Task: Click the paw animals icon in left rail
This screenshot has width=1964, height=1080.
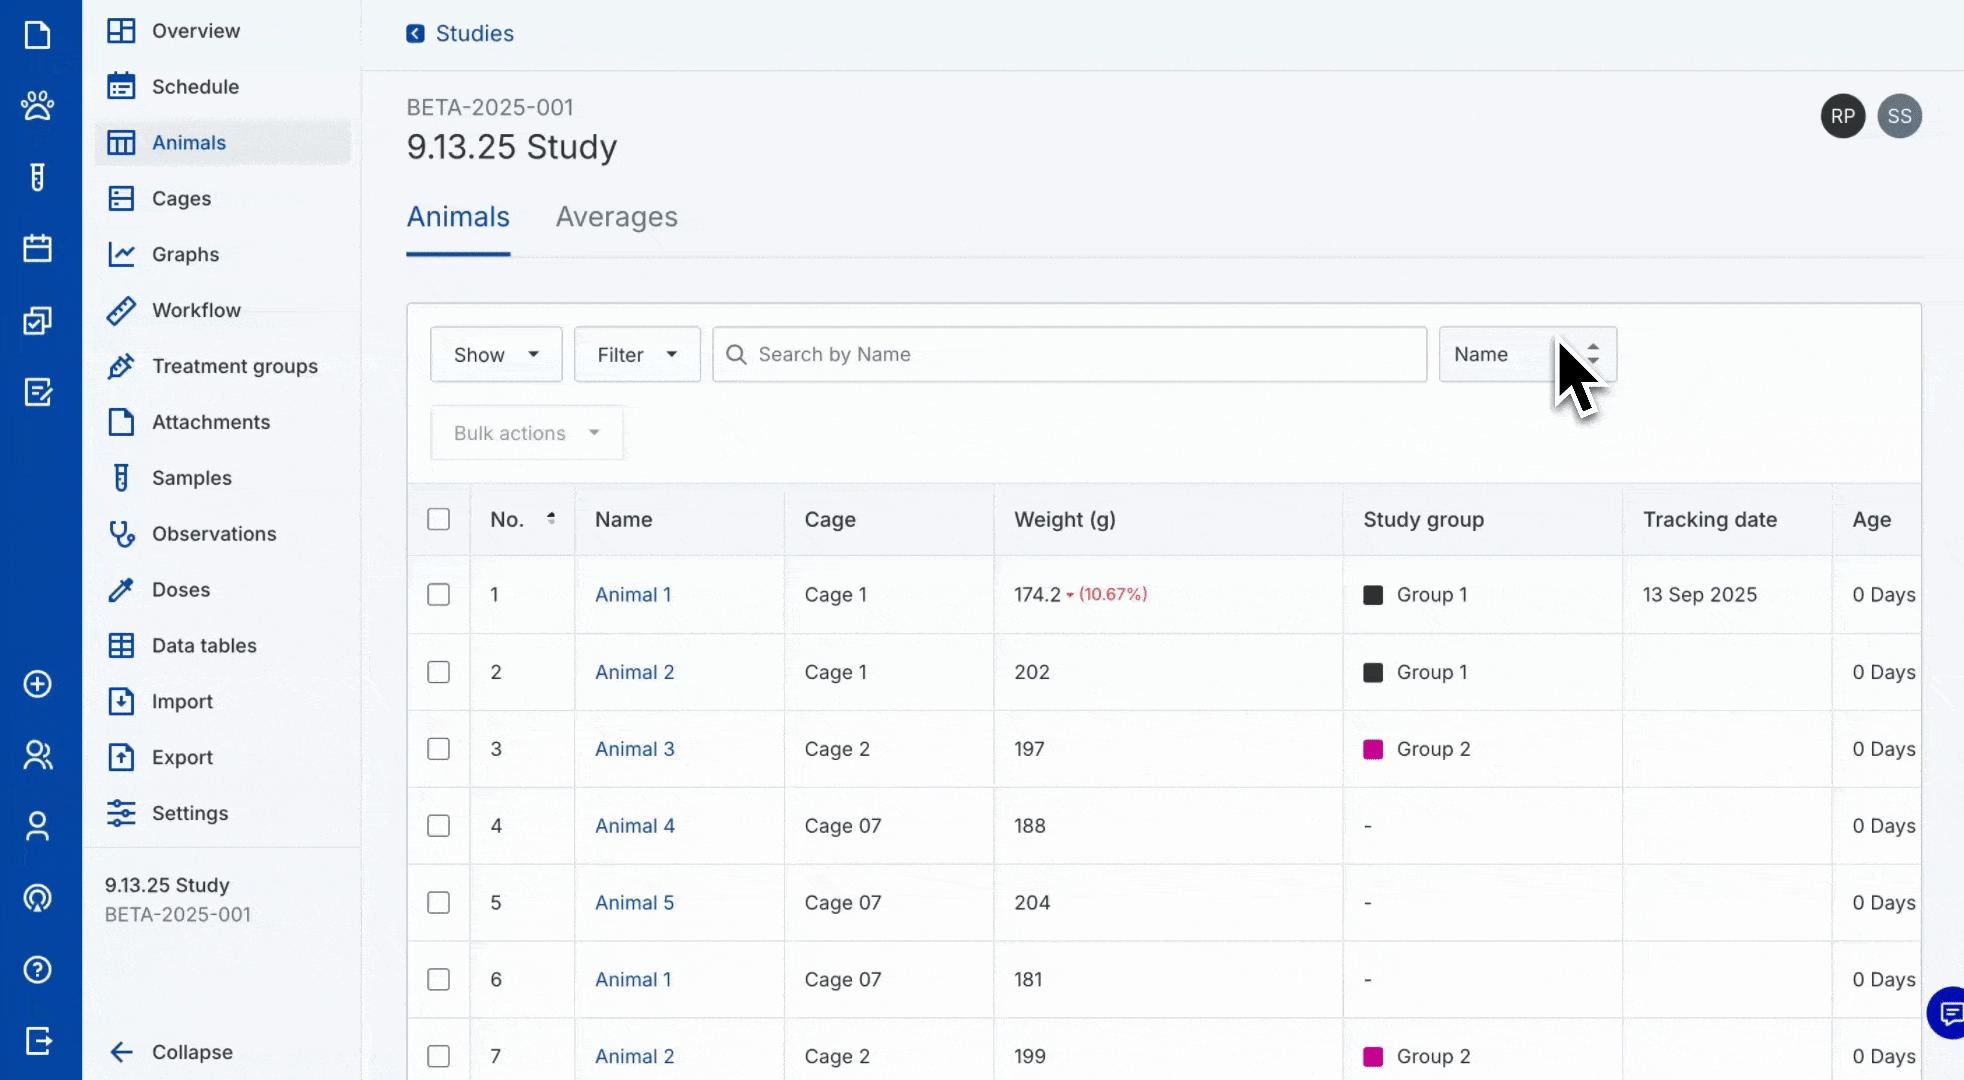Action: pyautogui.click(x=38, y=105)
